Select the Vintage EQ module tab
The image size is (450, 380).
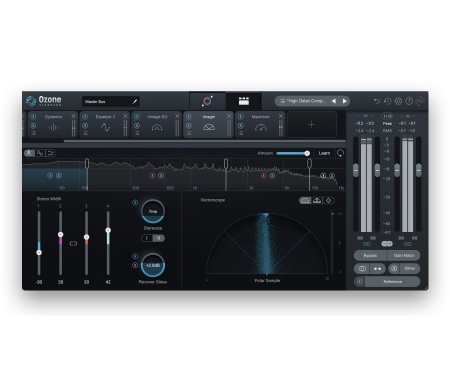click(157, 125)
